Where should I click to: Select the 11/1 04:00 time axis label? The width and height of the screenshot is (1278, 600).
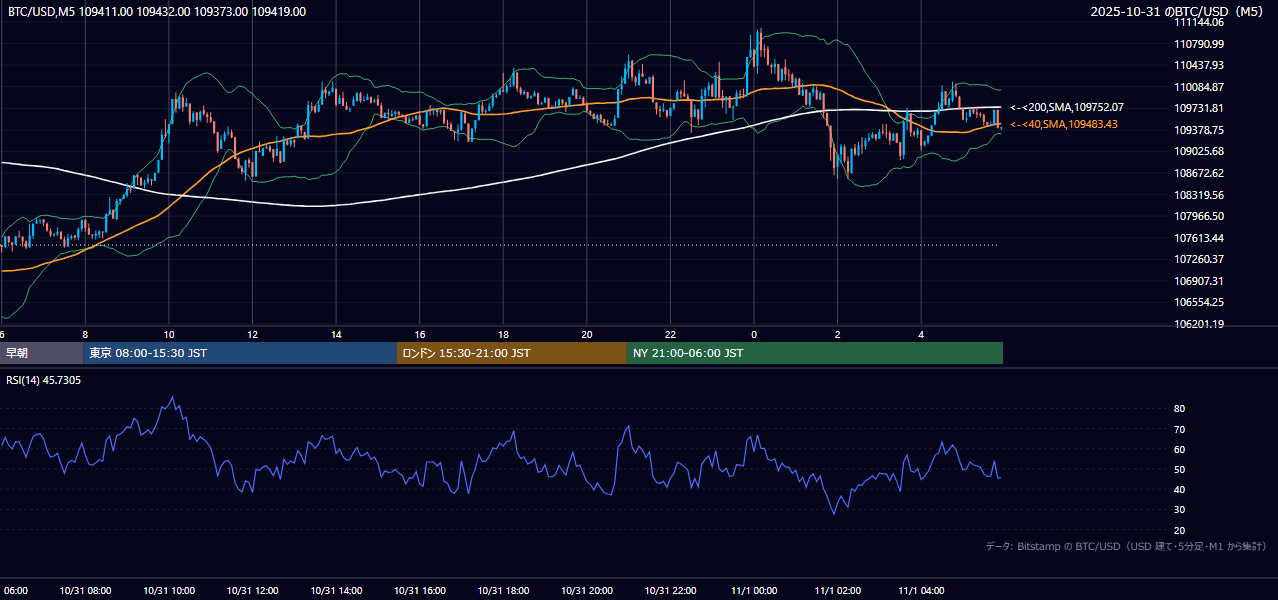click(920, 591)
